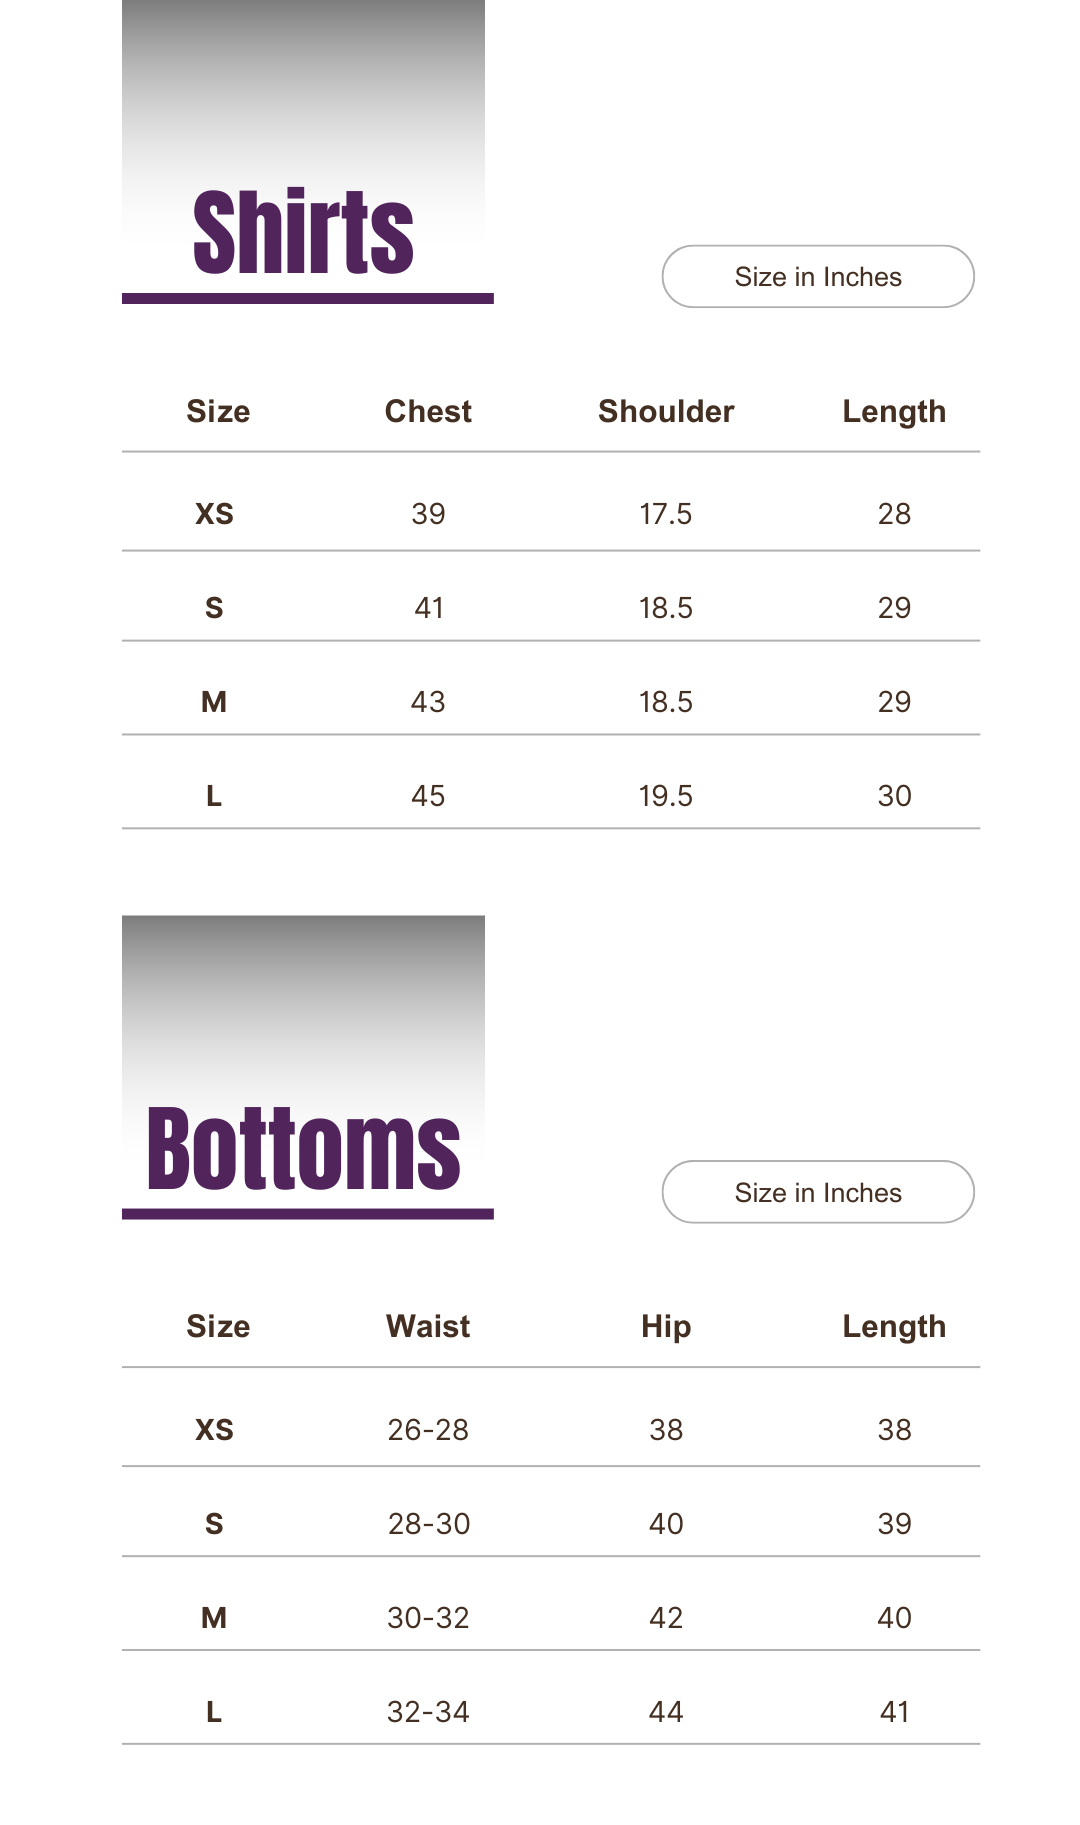Image resolution: width=1080 pixels, height=1825 pixels.
Task: Click the chest value 43
Action: tap(428, 702)
